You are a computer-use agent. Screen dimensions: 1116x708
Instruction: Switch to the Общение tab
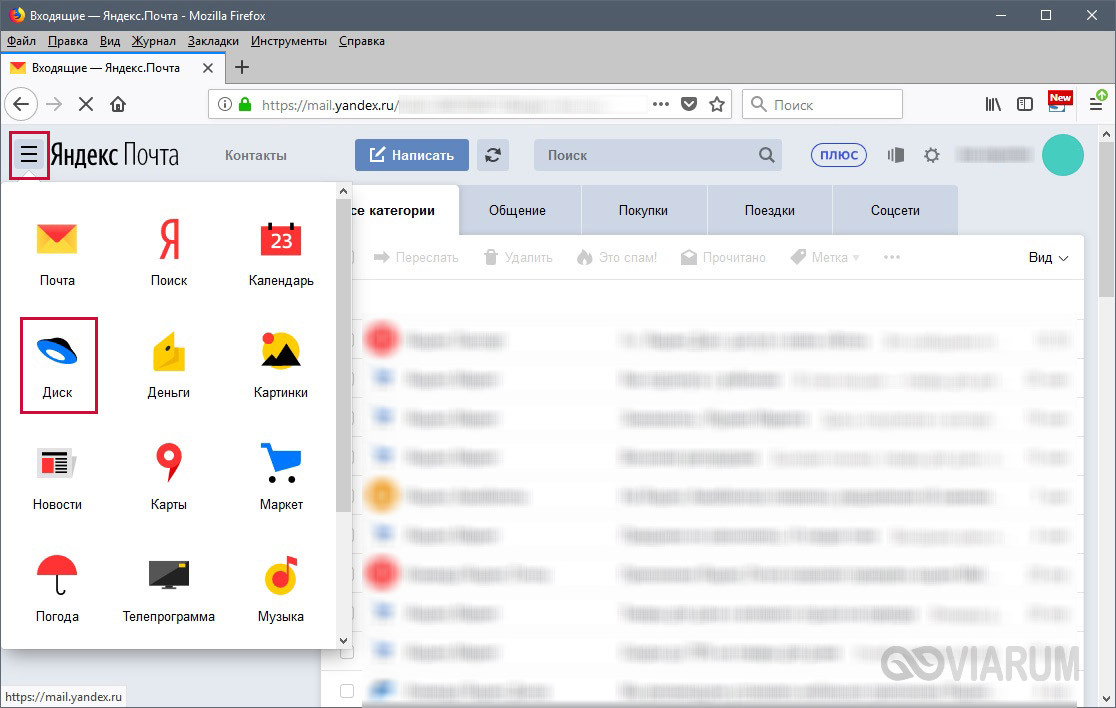click(517, 211)
